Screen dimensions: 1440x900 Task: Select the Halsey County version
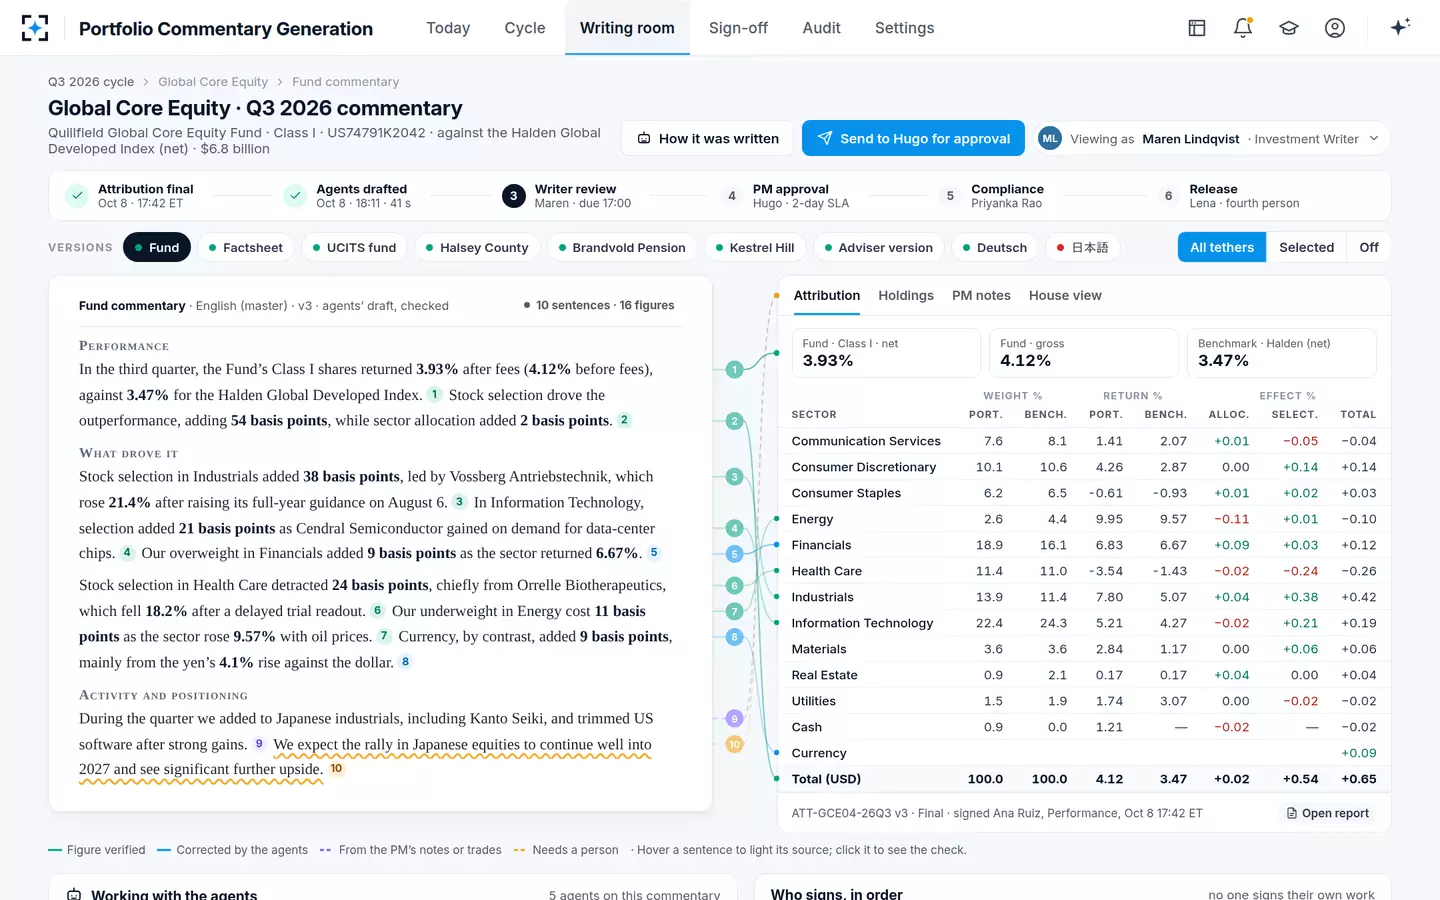click(x=477, y=247)
